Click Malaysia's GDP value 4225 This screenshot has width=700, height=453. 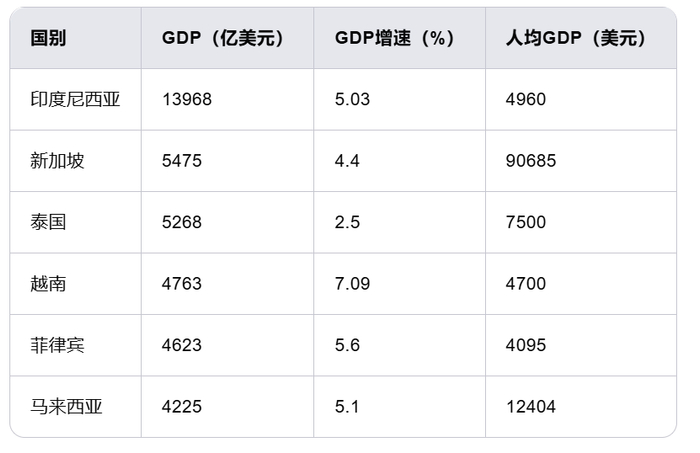pos(182,407)
